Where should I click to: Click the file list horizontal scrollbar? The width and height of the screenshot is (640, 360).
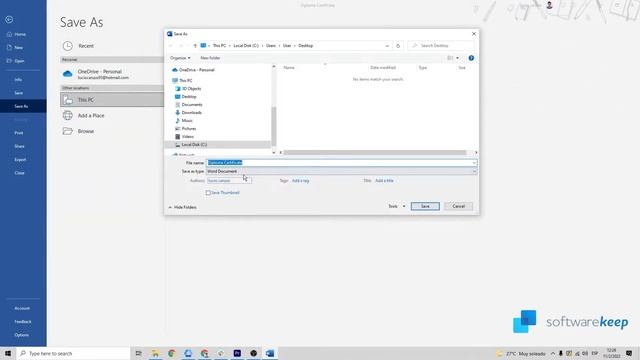coord(375,153)
